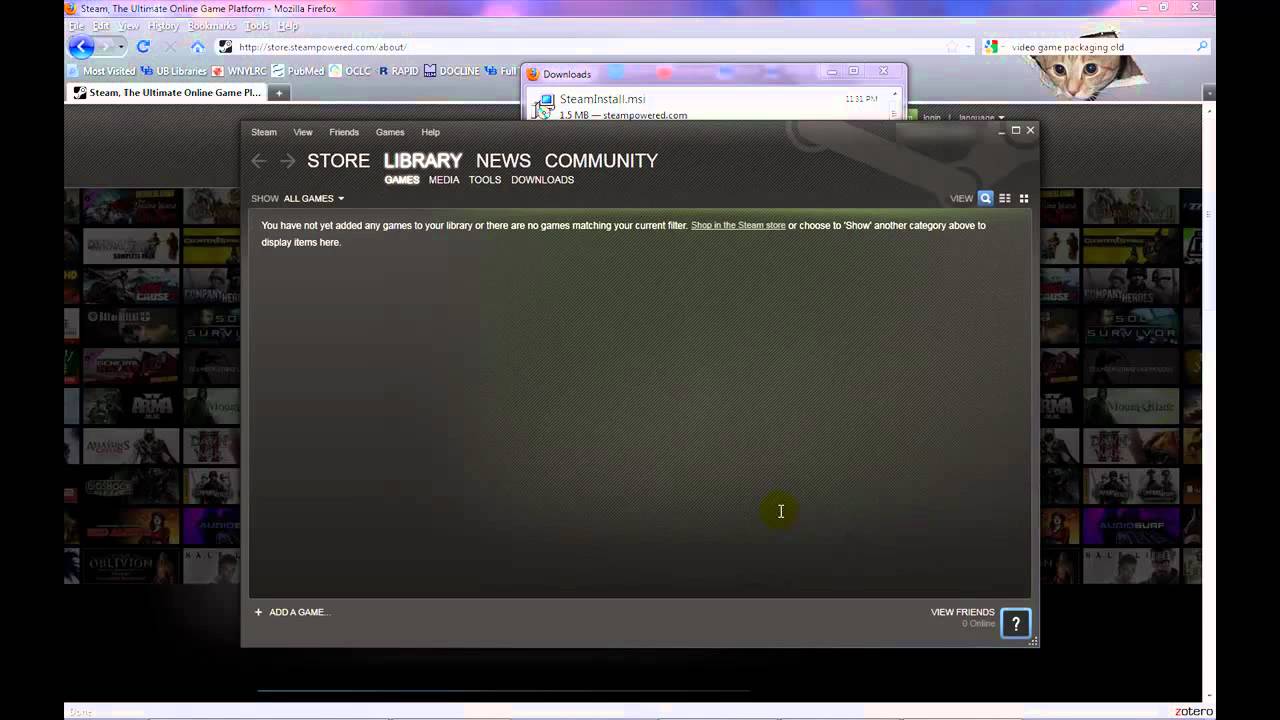The height and width of the screenshot is (720, 1280).
Task: Click the bookmark star in address bar
Action: tap(952, 47)
